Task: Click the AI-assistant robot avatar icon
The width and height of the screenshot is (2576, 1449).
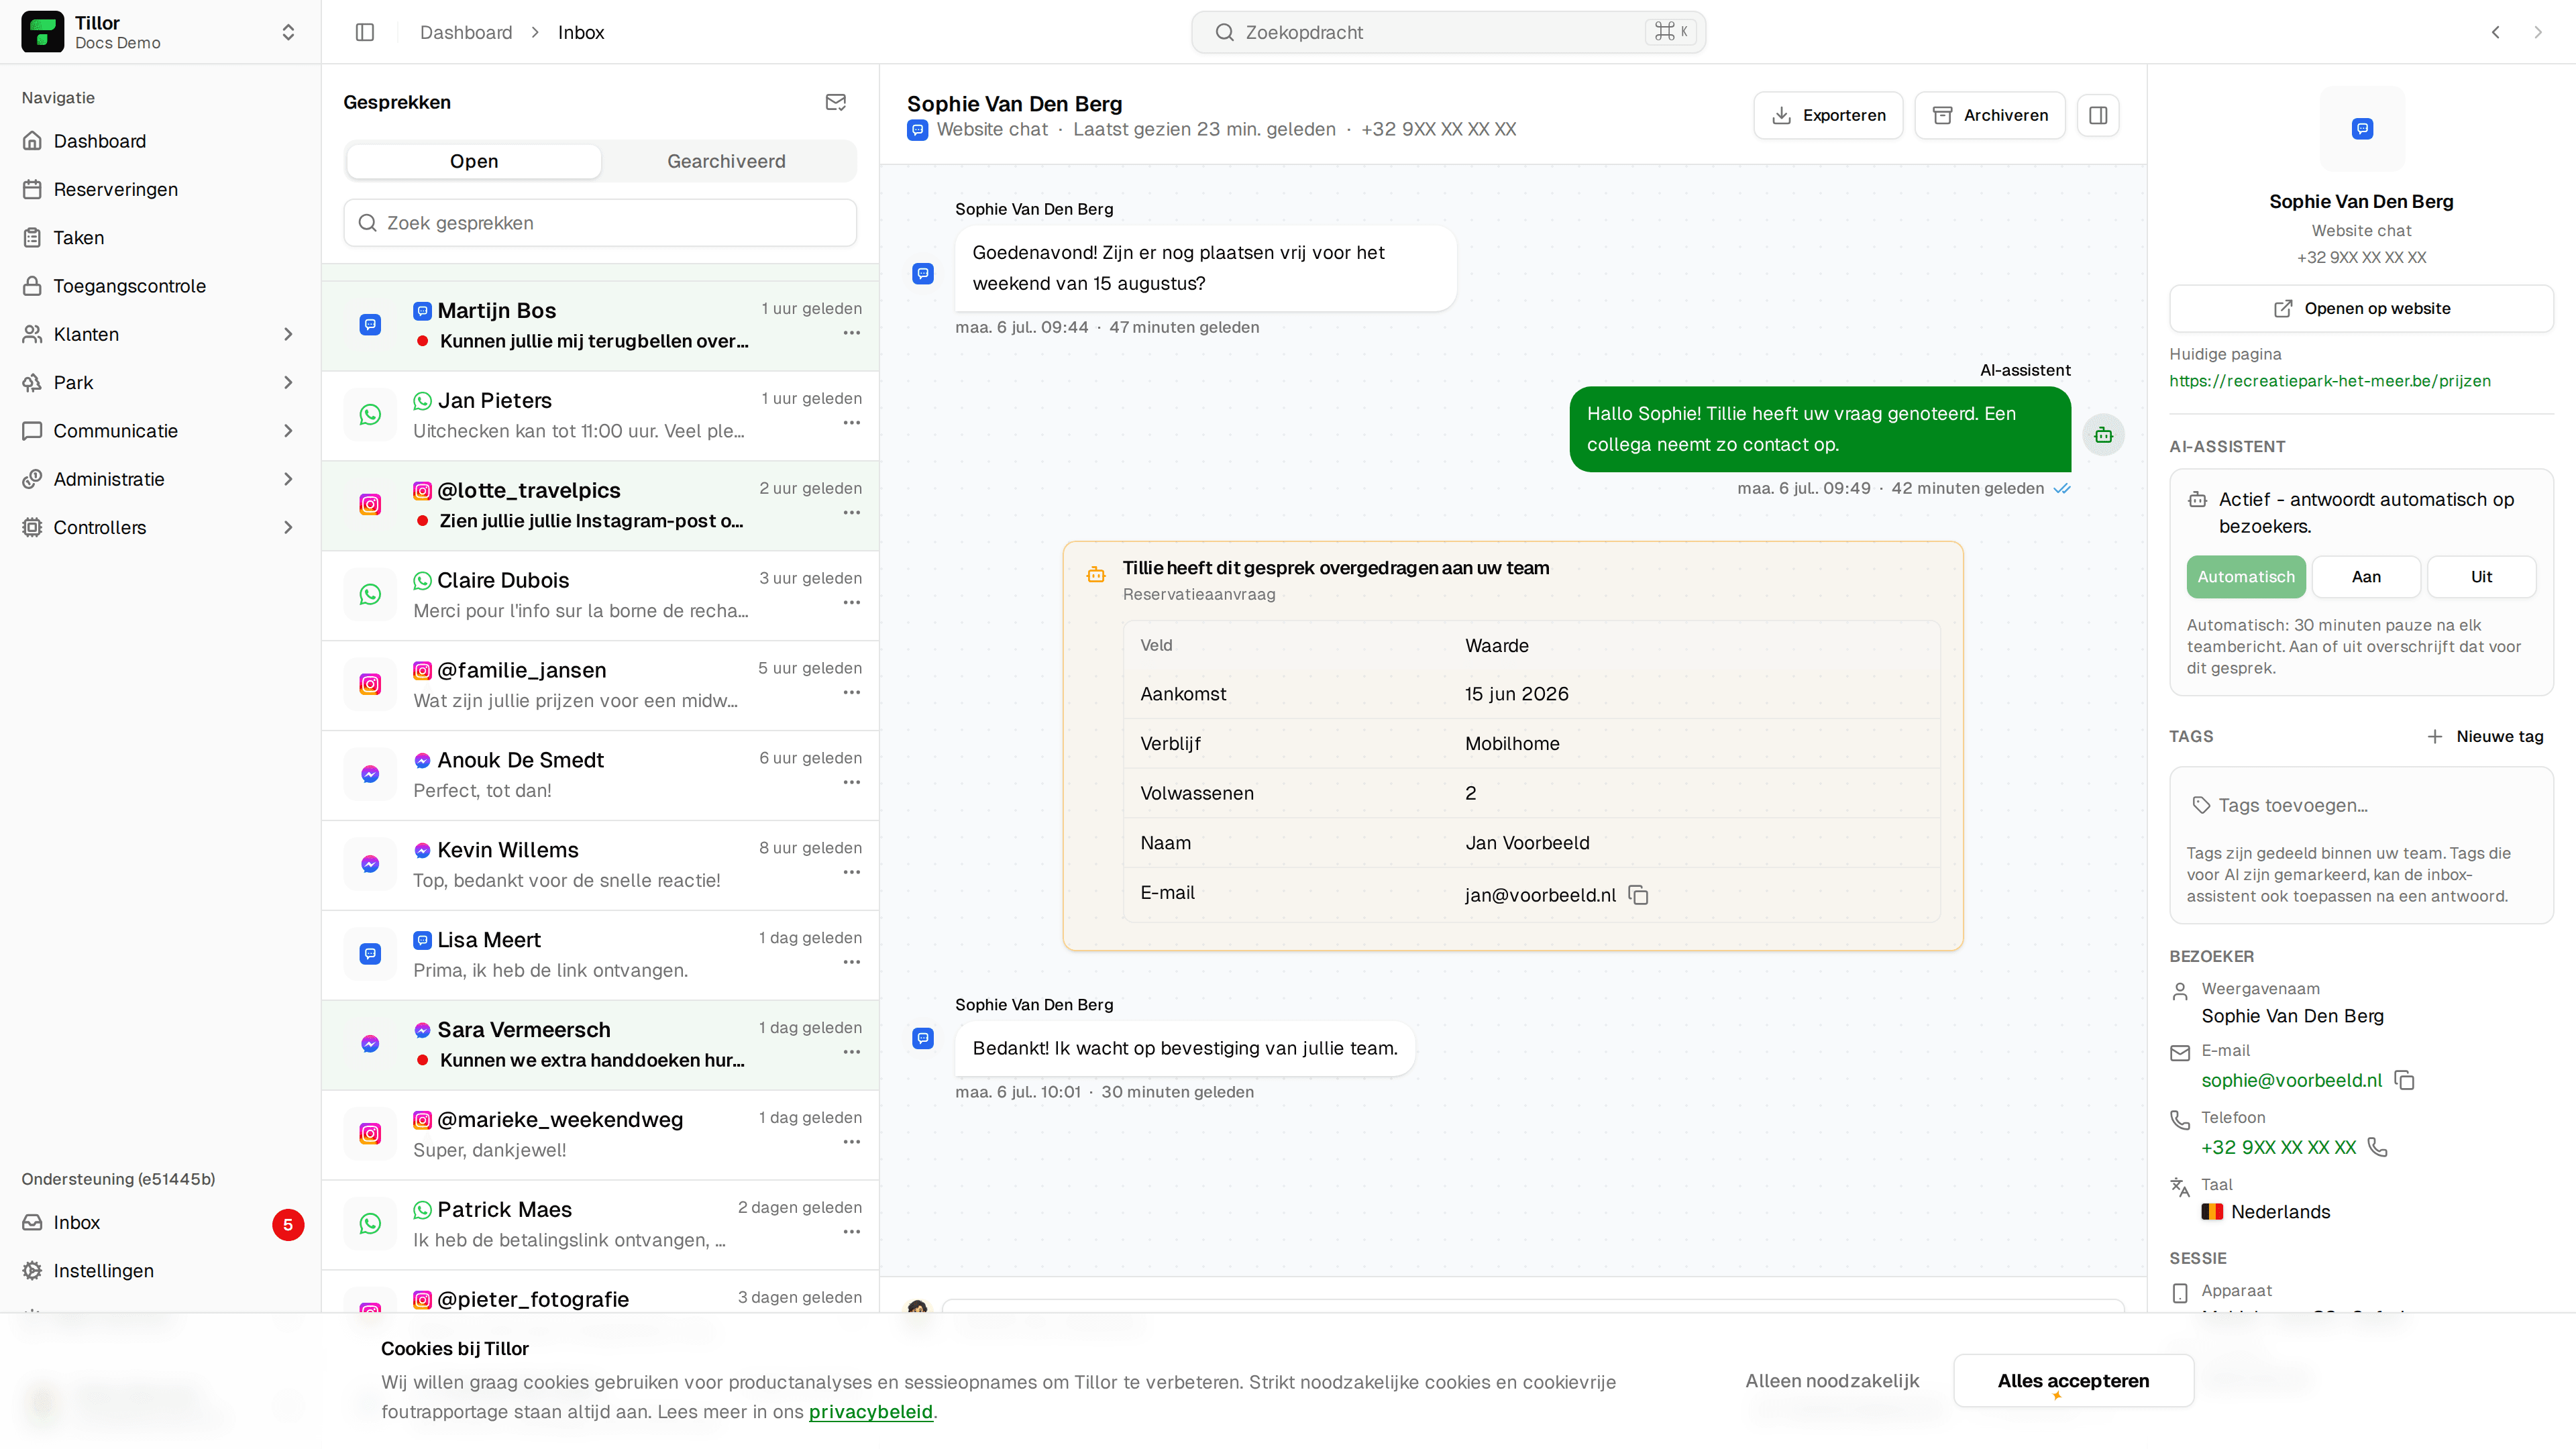Action: 2103,435
